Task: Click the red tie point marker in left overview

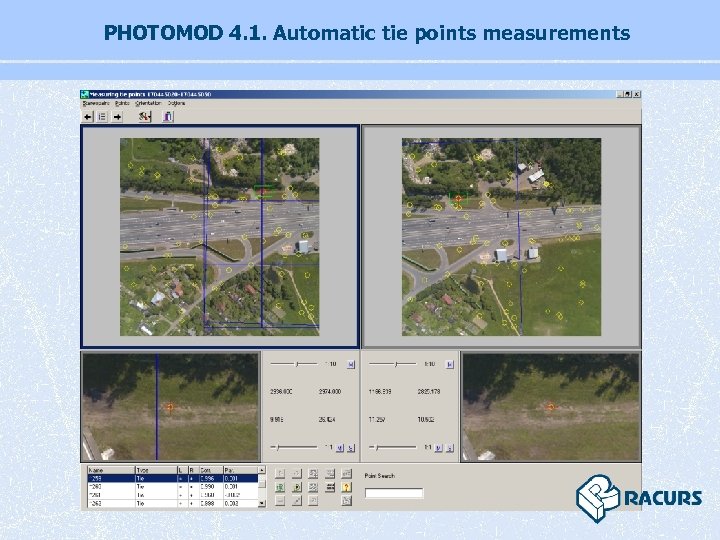Action: click(x=264, y=191)
